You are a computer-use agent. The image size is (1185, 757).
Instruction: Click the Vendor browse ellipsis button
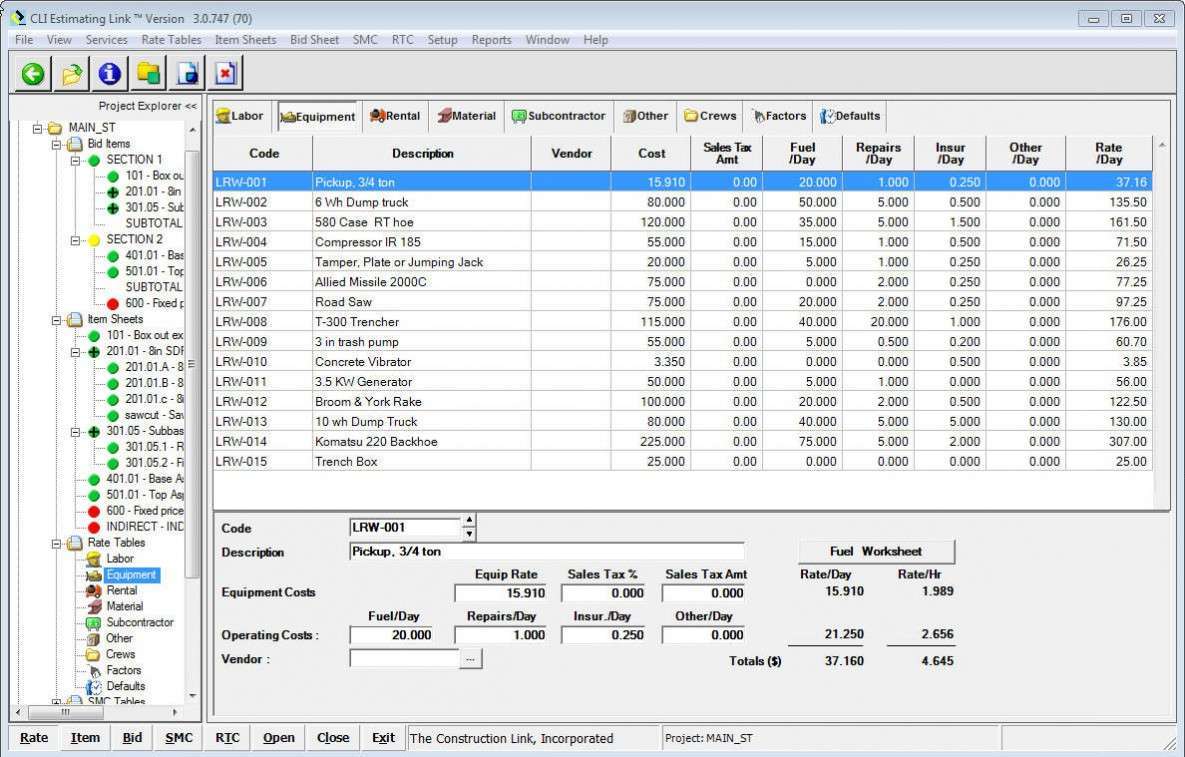tap(470, 660)
